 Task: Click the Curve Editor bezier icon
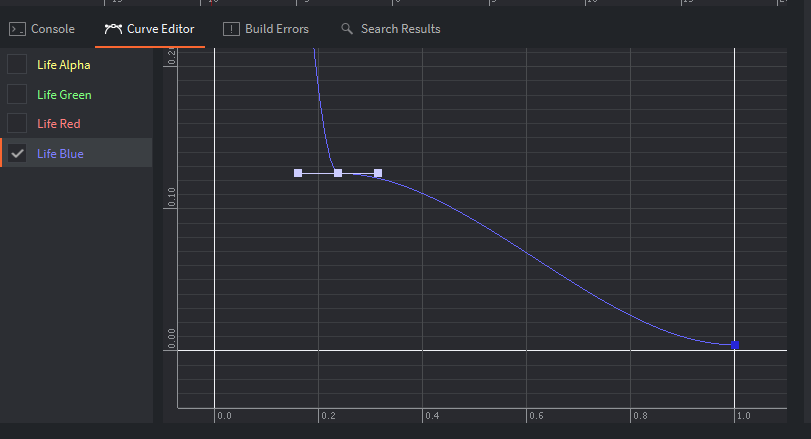tap(113, 29)
